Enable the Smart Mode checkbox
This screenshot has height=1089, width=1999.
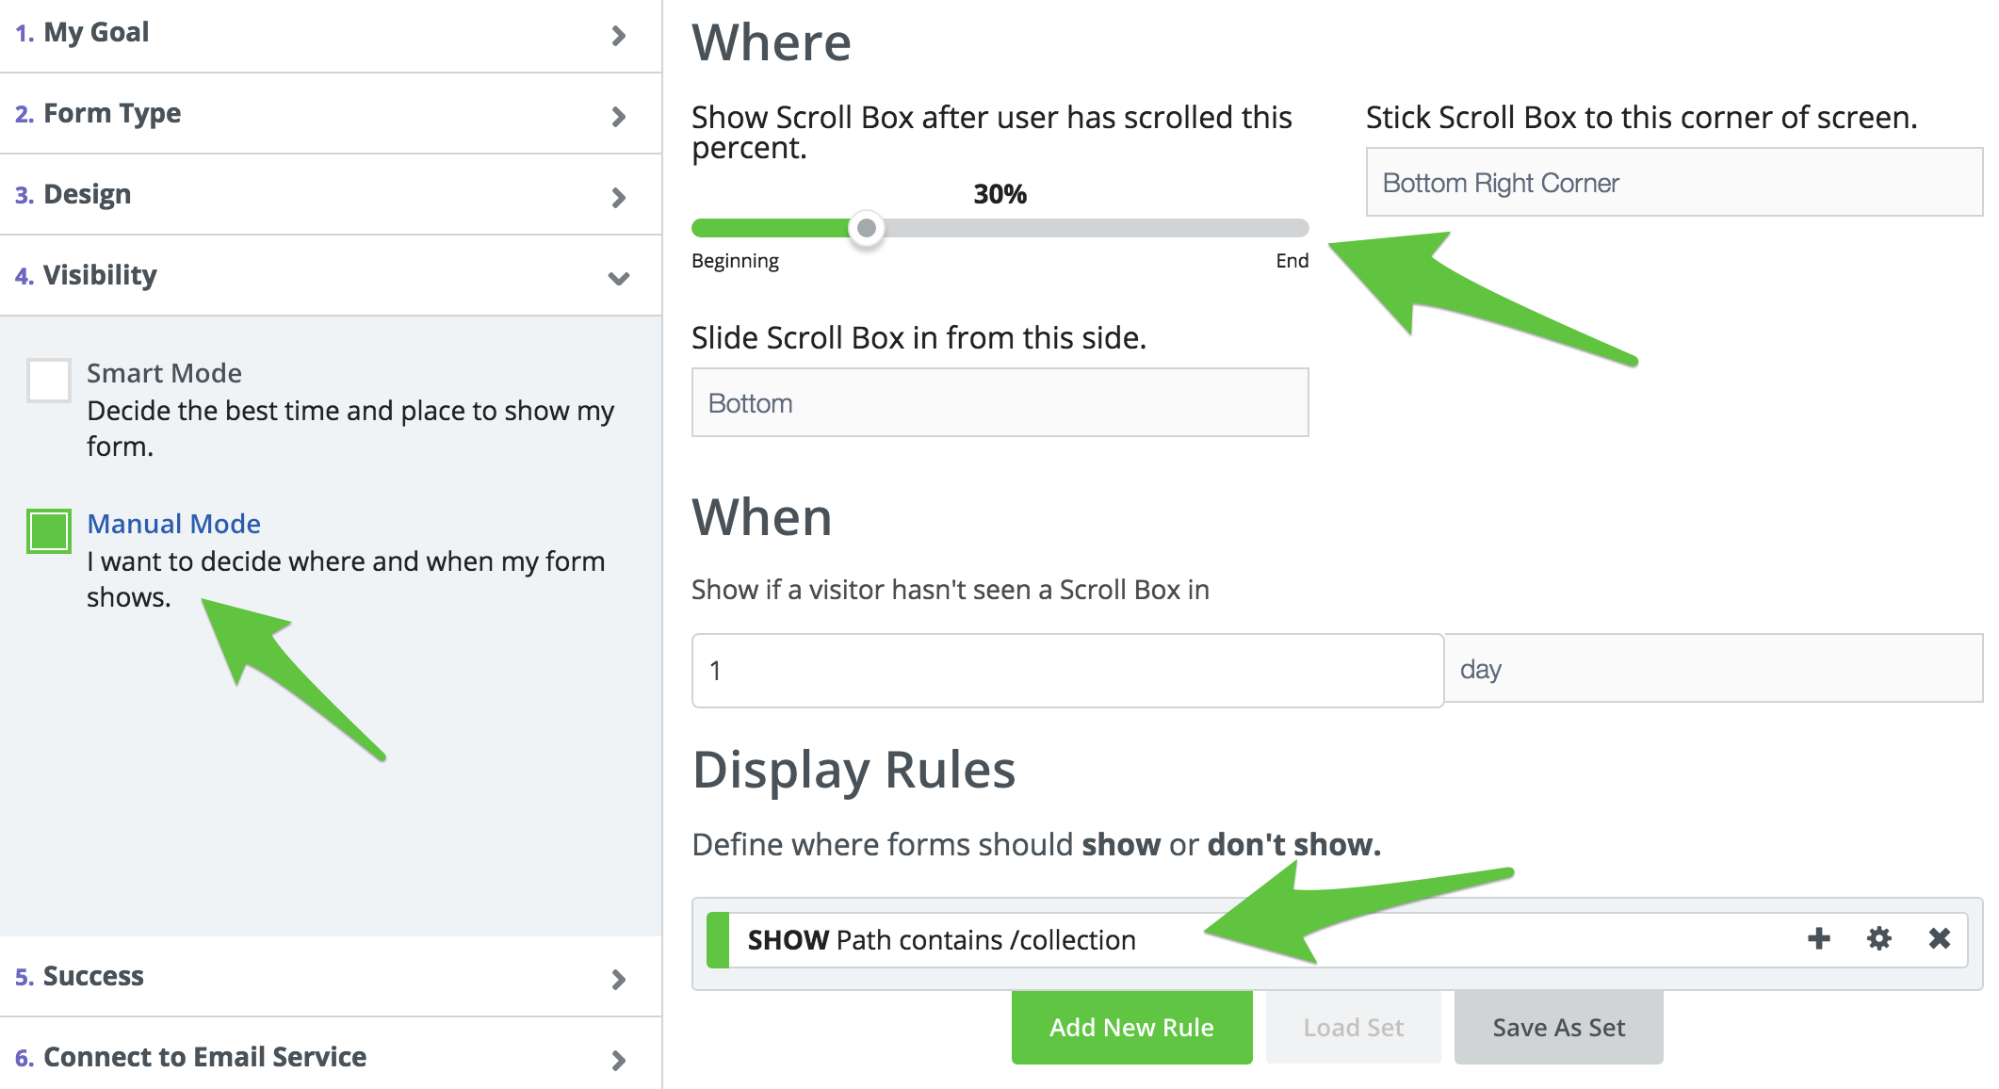(48, 380)
